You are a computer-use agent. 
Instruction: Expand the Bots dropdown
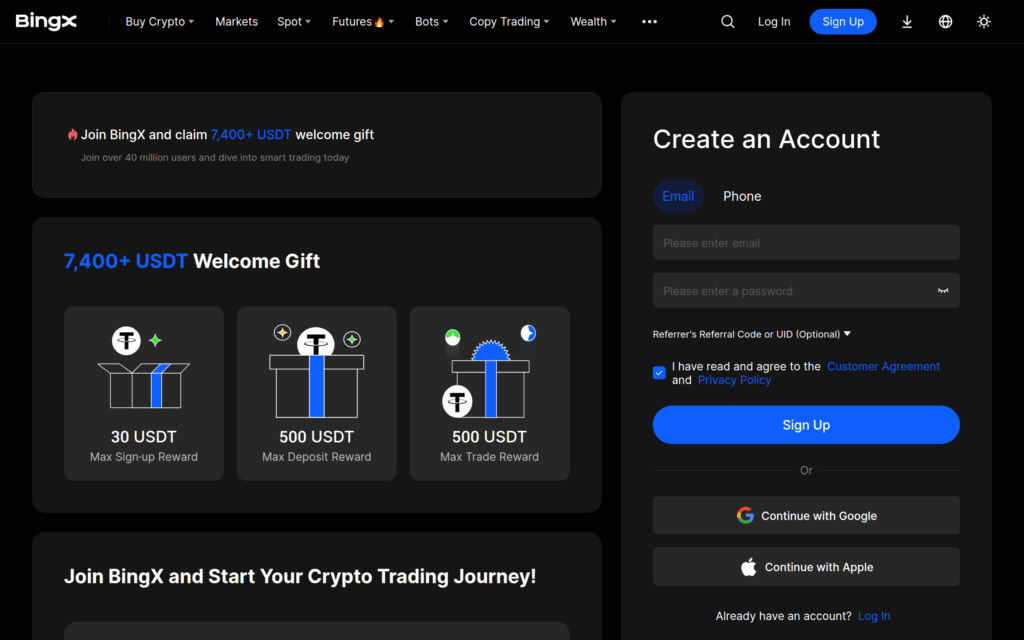pos(432,22)
